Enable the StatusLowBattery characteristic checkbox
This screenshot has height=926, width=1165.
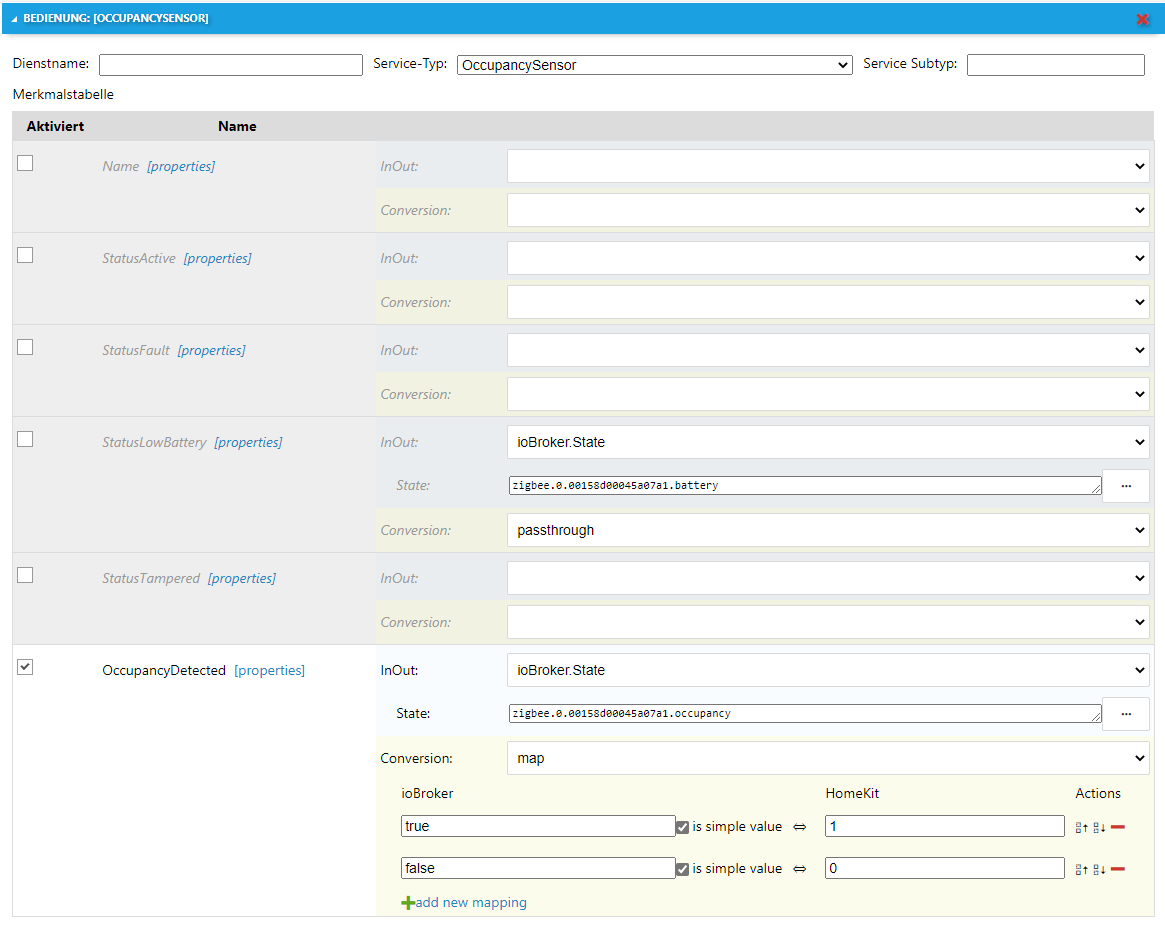(x=25, y=439)
